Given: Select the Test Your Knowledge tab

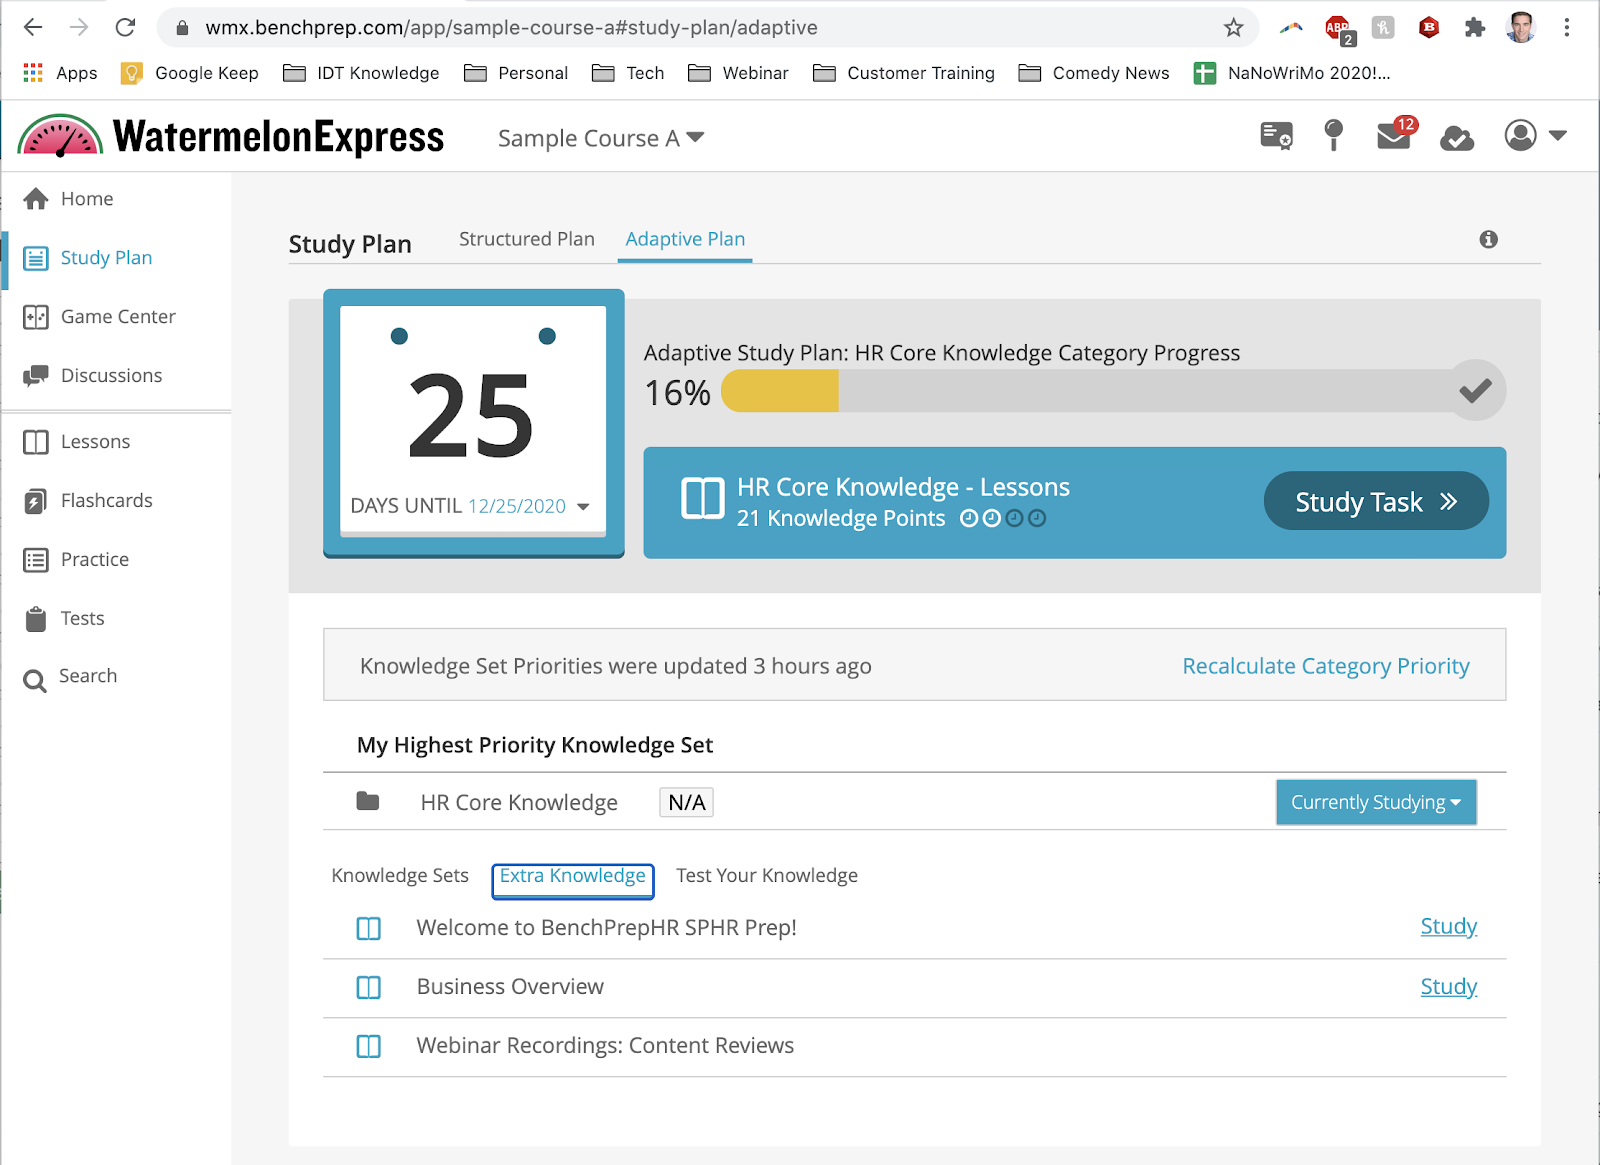Looking at the screenshot, I should (x=766, y=876).
